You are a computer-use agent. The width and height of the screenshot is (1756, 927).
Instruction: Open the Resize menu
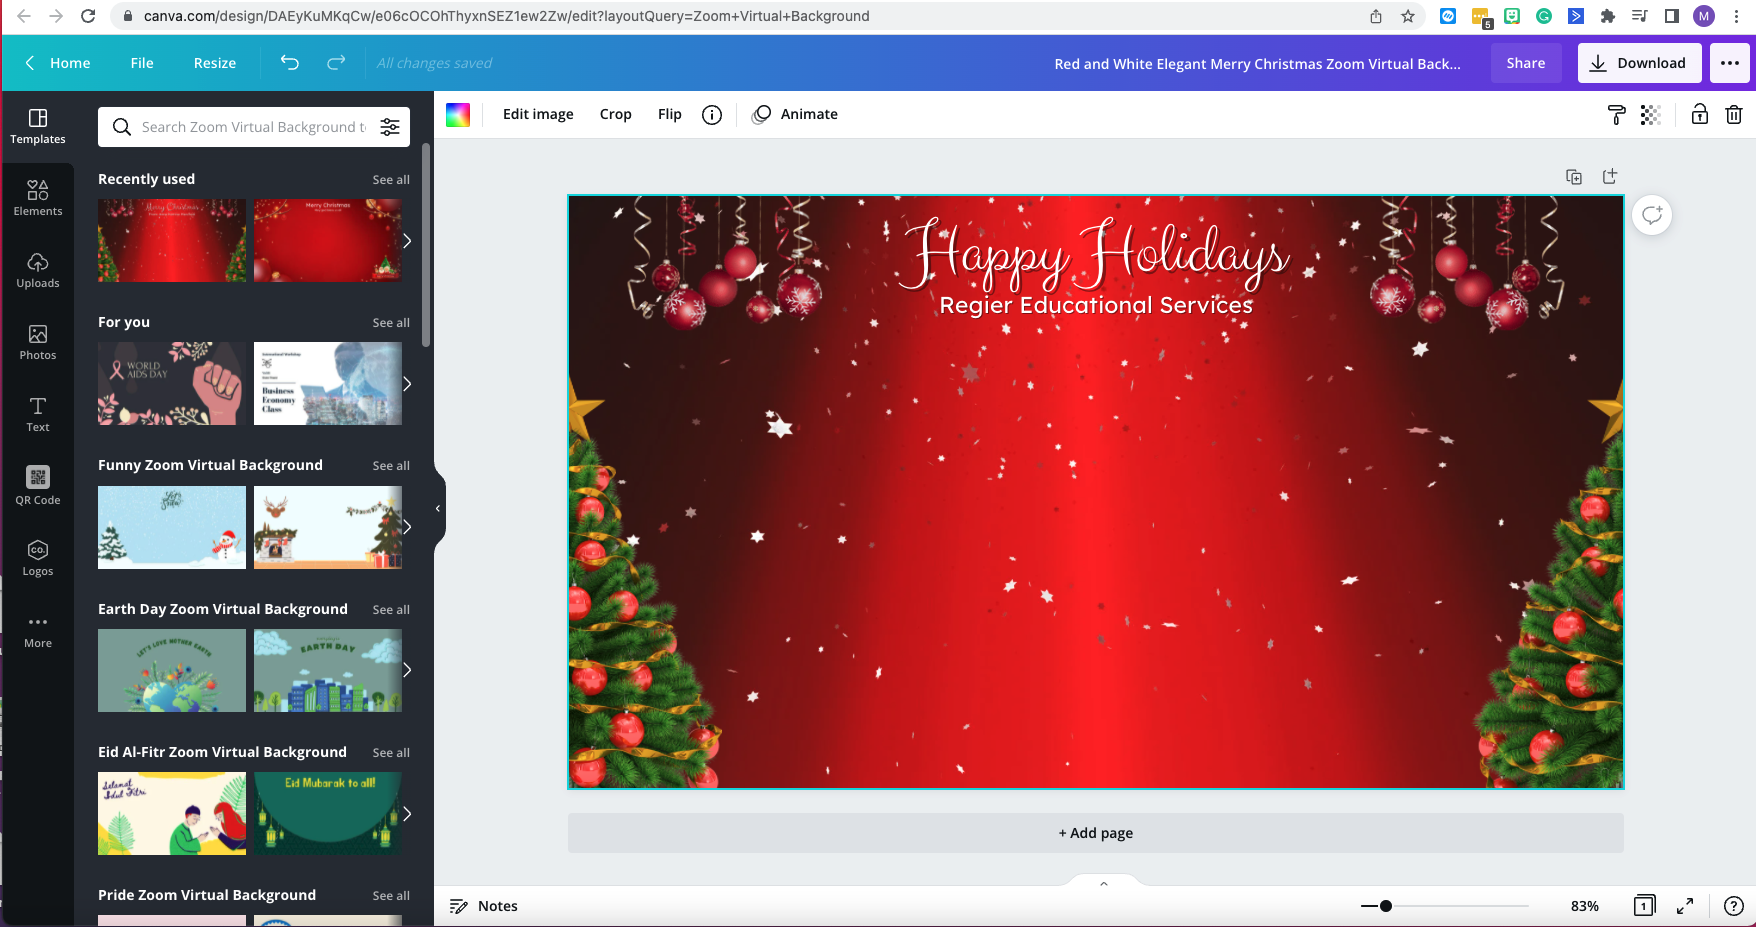[x=215, y=63]
